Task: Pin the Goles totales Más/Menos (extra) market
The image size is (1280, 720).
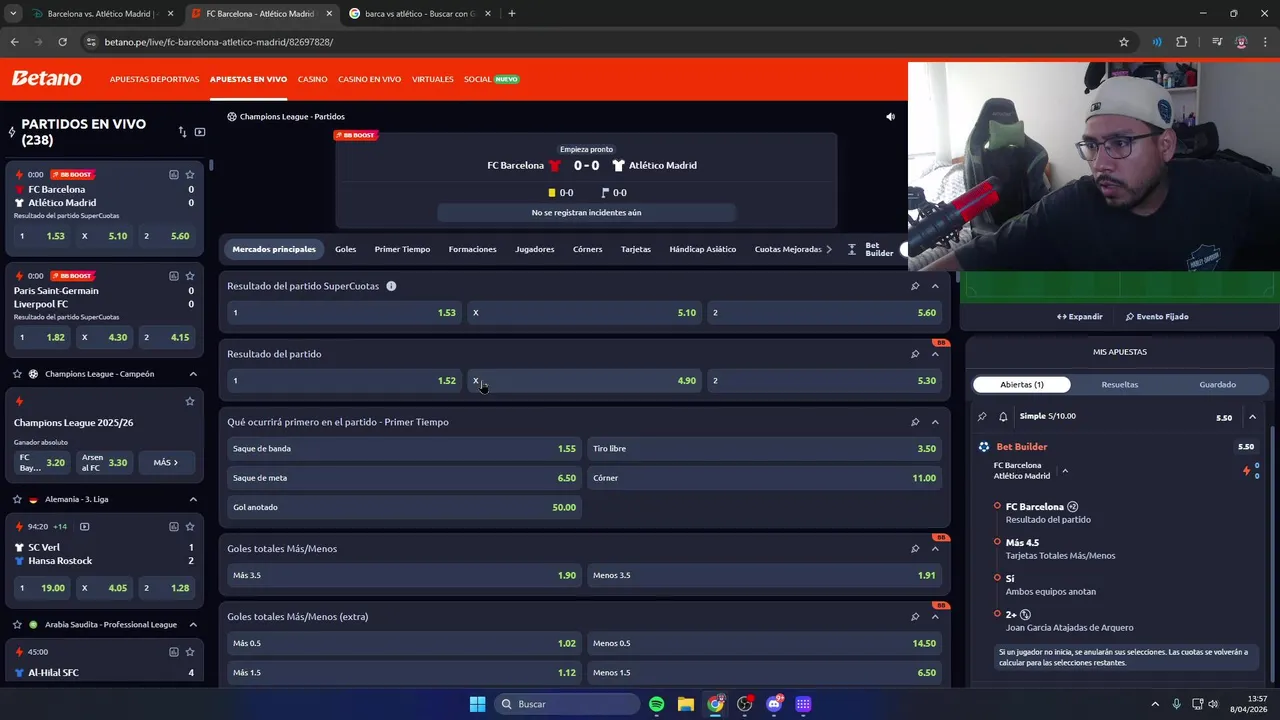Action: coord(915,617)
